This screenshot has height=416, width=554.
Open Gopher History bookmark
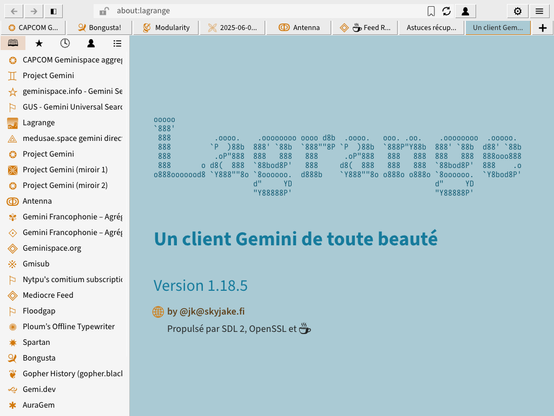click(x=65, y=374)
